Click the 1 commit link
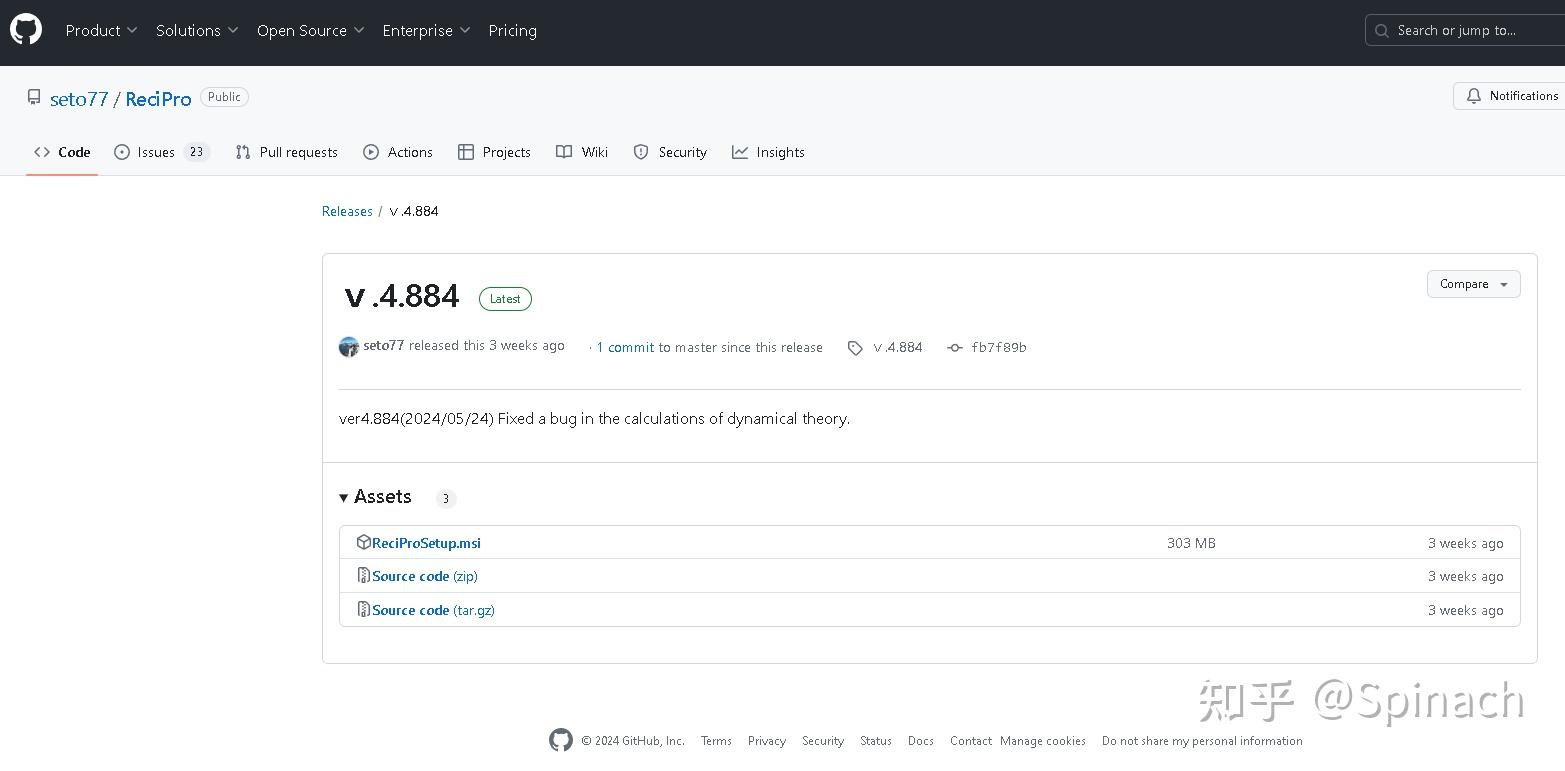1565x771 pixels. pyautogui.click(x=625, y=348)
